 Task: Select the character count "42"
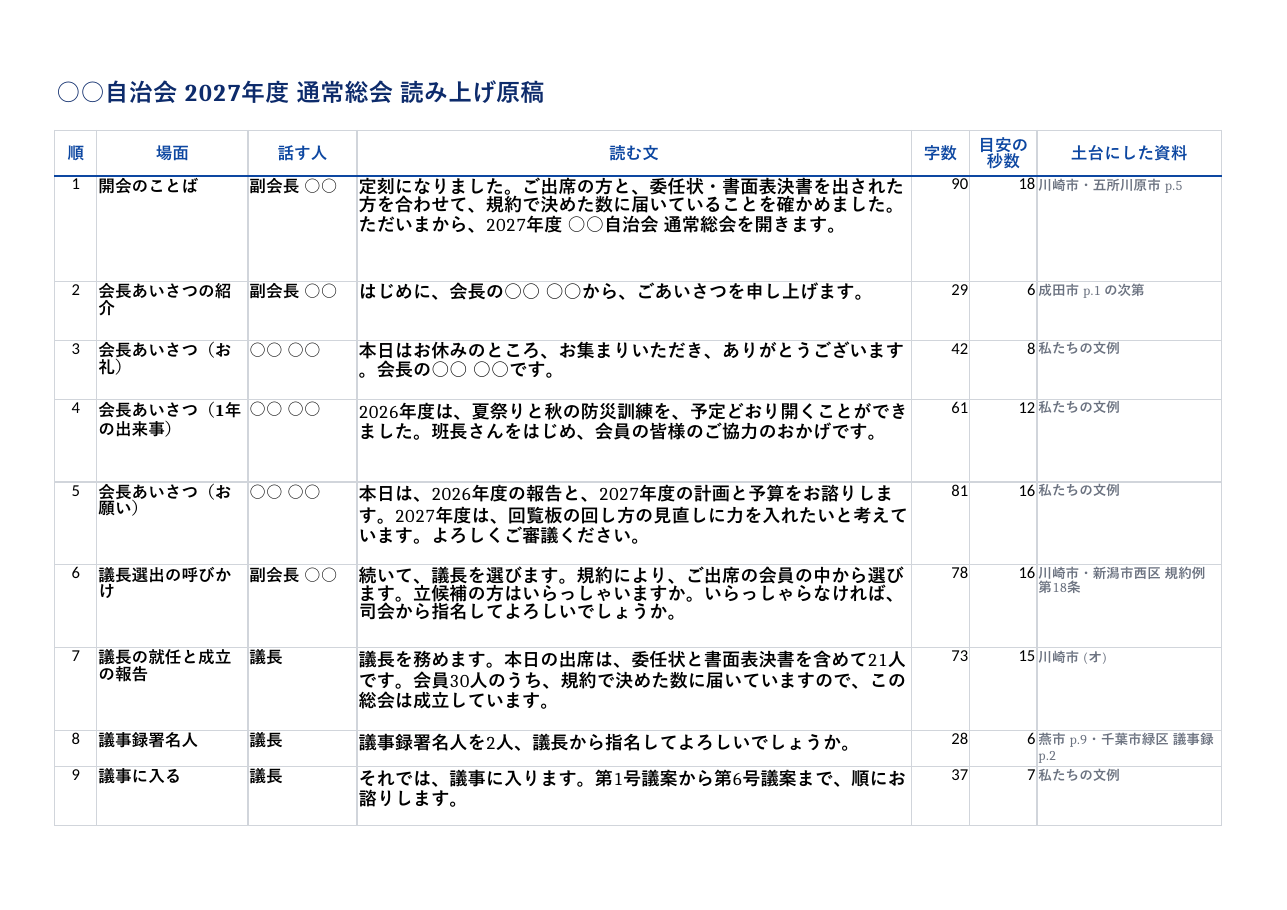pos(959,348)
